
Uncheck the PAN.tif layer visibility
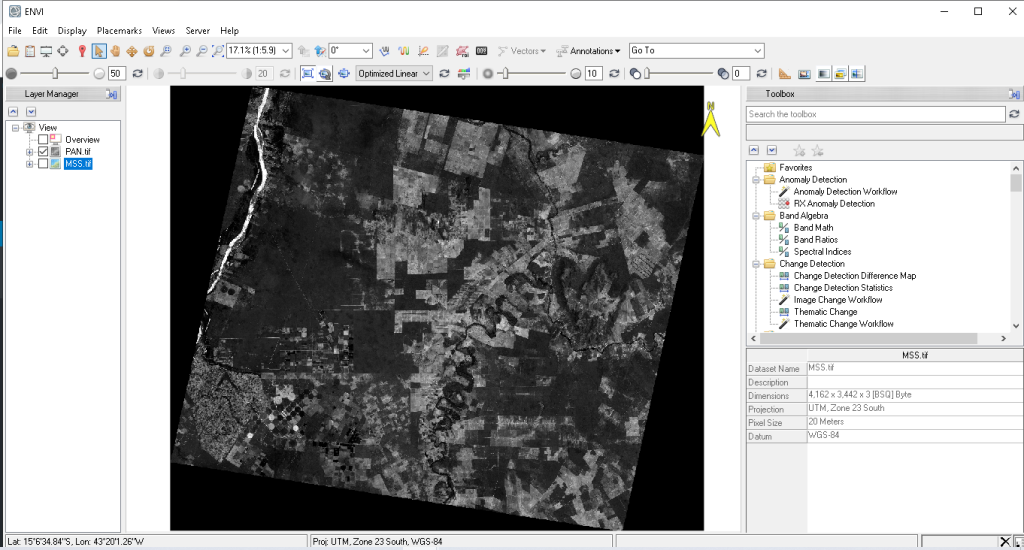click(43, 152)
